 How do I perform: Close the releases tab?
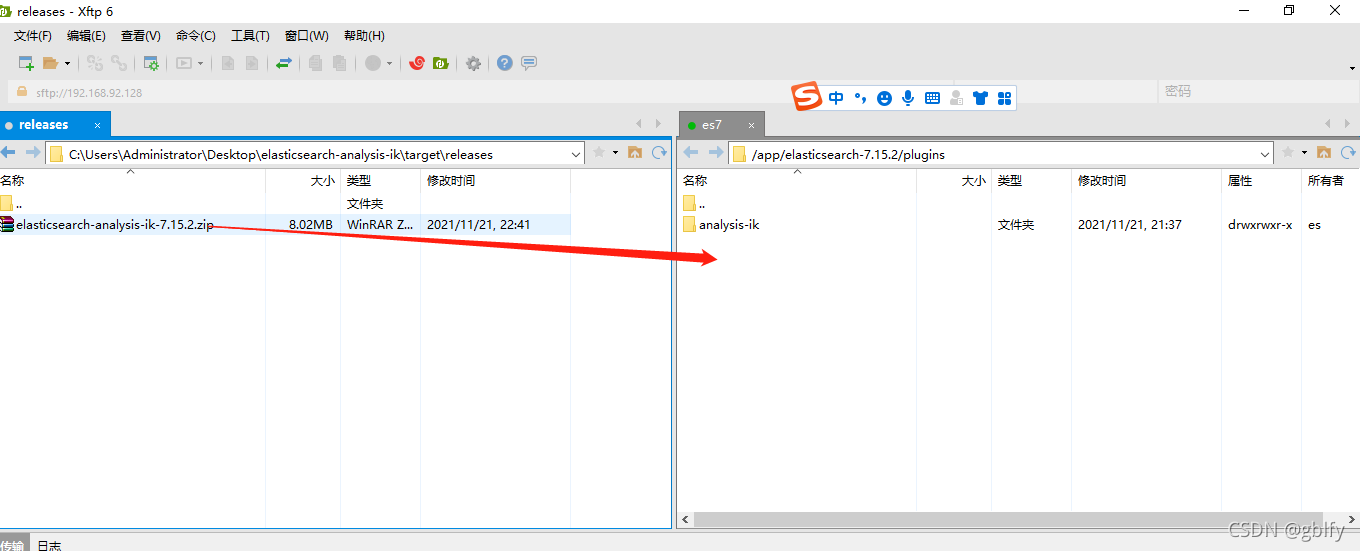pos(98,125)
